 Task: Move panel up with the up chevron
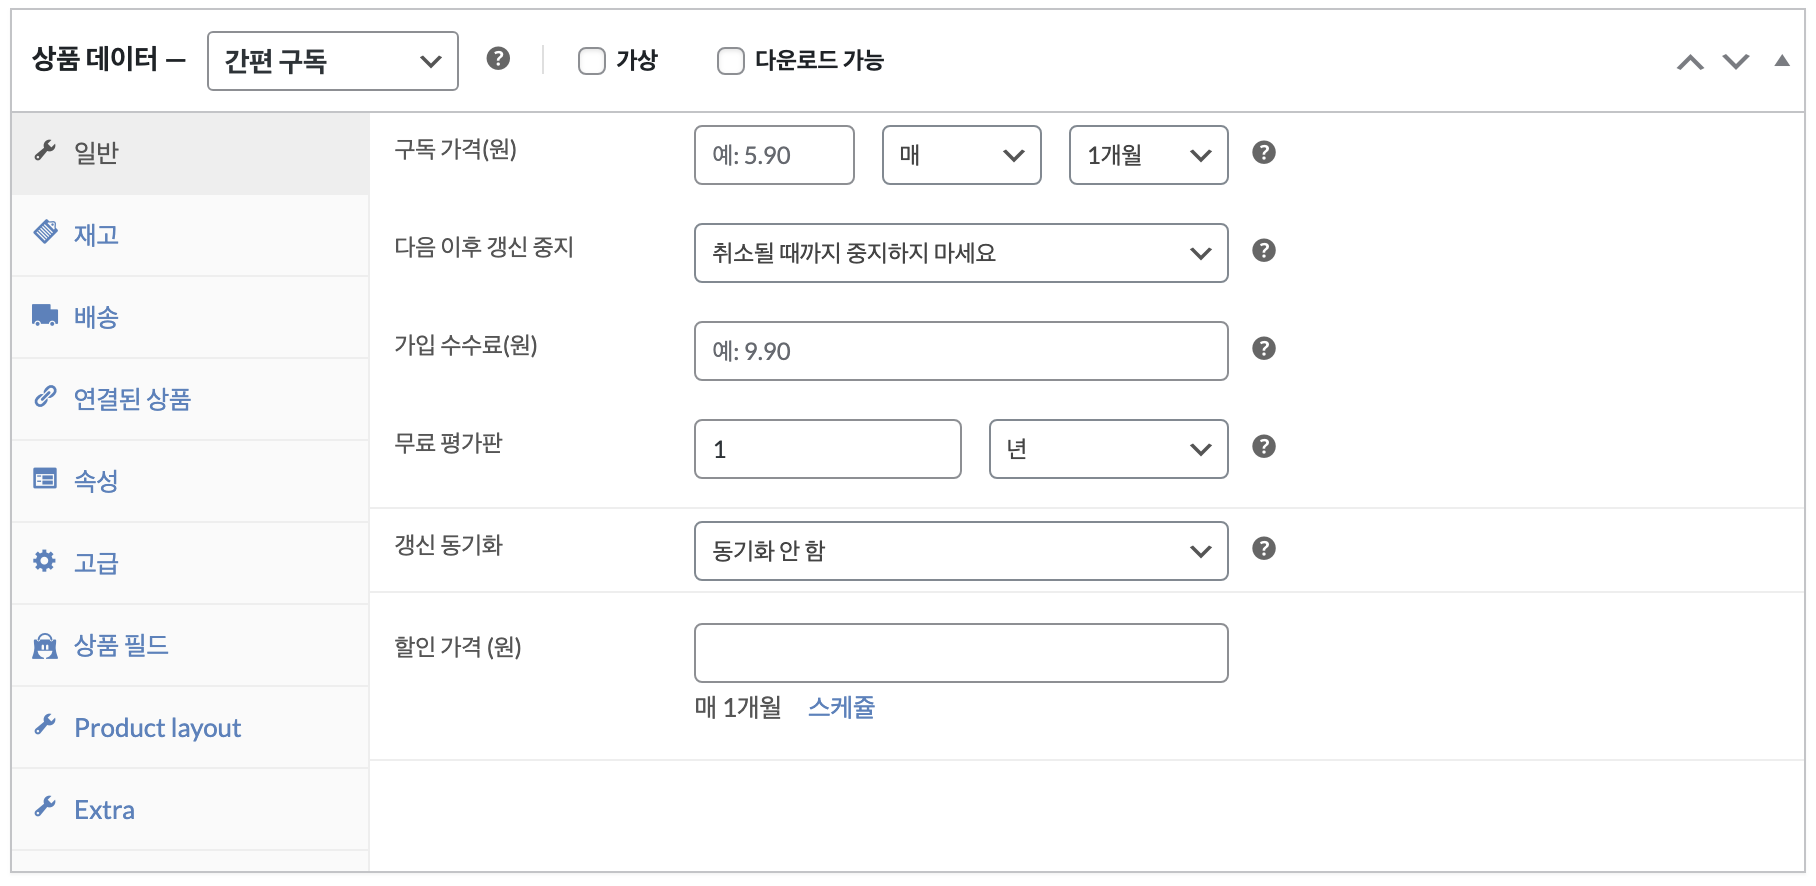coord(1690,62)
